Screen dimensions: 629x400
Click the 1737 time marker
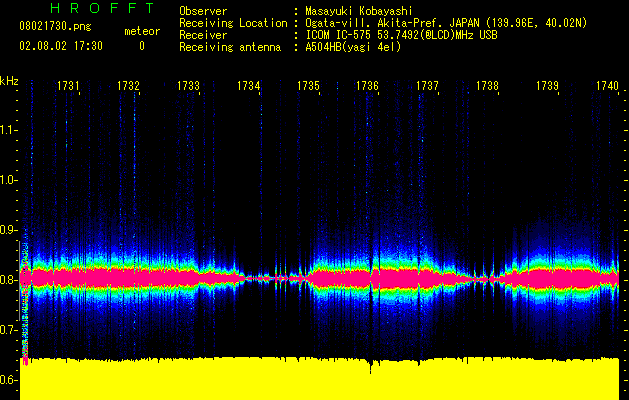pos(427,86)
